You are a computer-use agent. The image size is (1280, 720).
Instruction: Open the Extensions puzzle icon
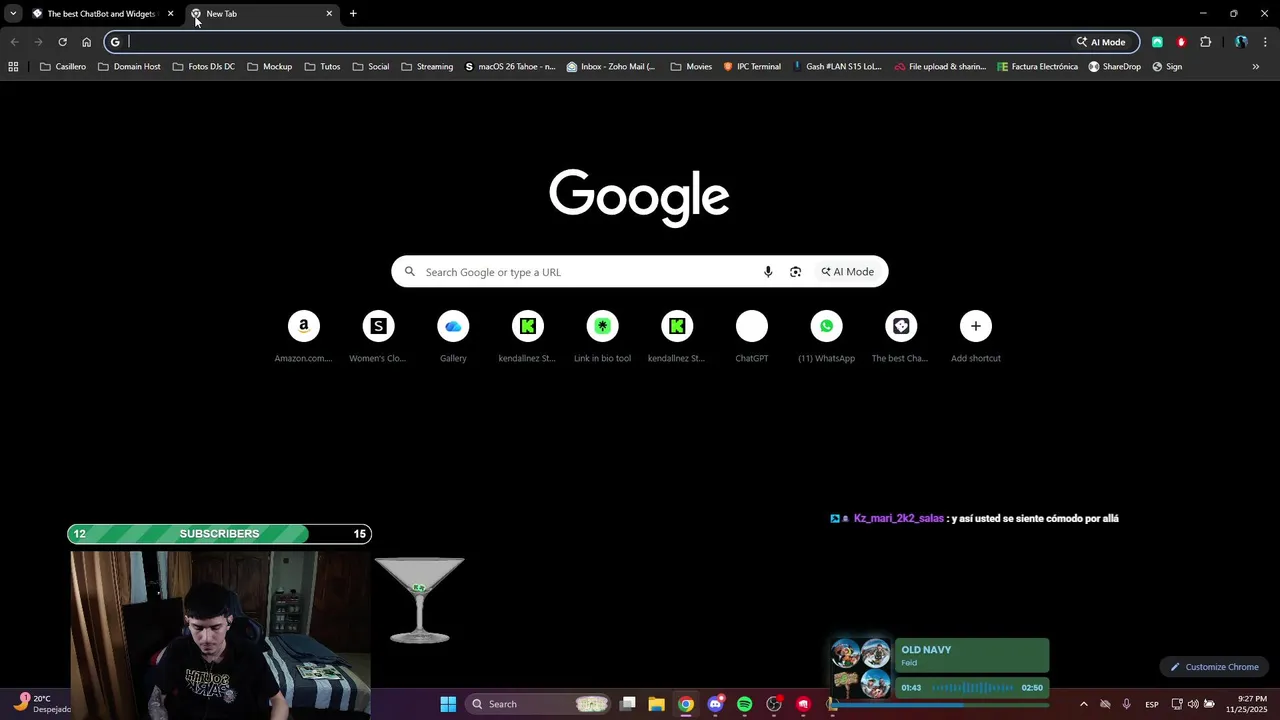1205,42
